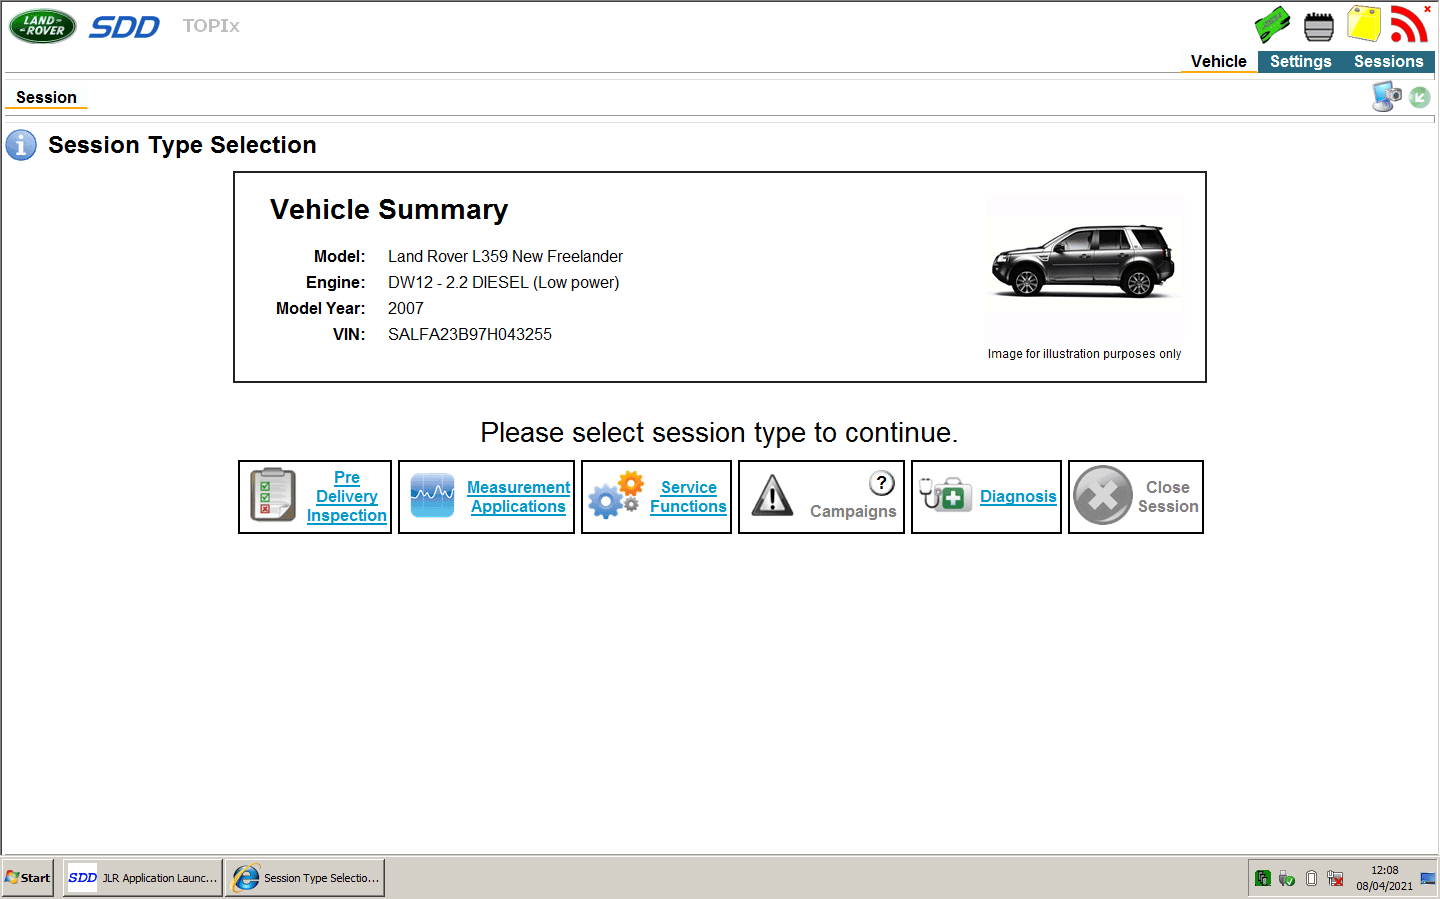
Task: Click the USB safely remove tray icon
Action: [1287, 878]
